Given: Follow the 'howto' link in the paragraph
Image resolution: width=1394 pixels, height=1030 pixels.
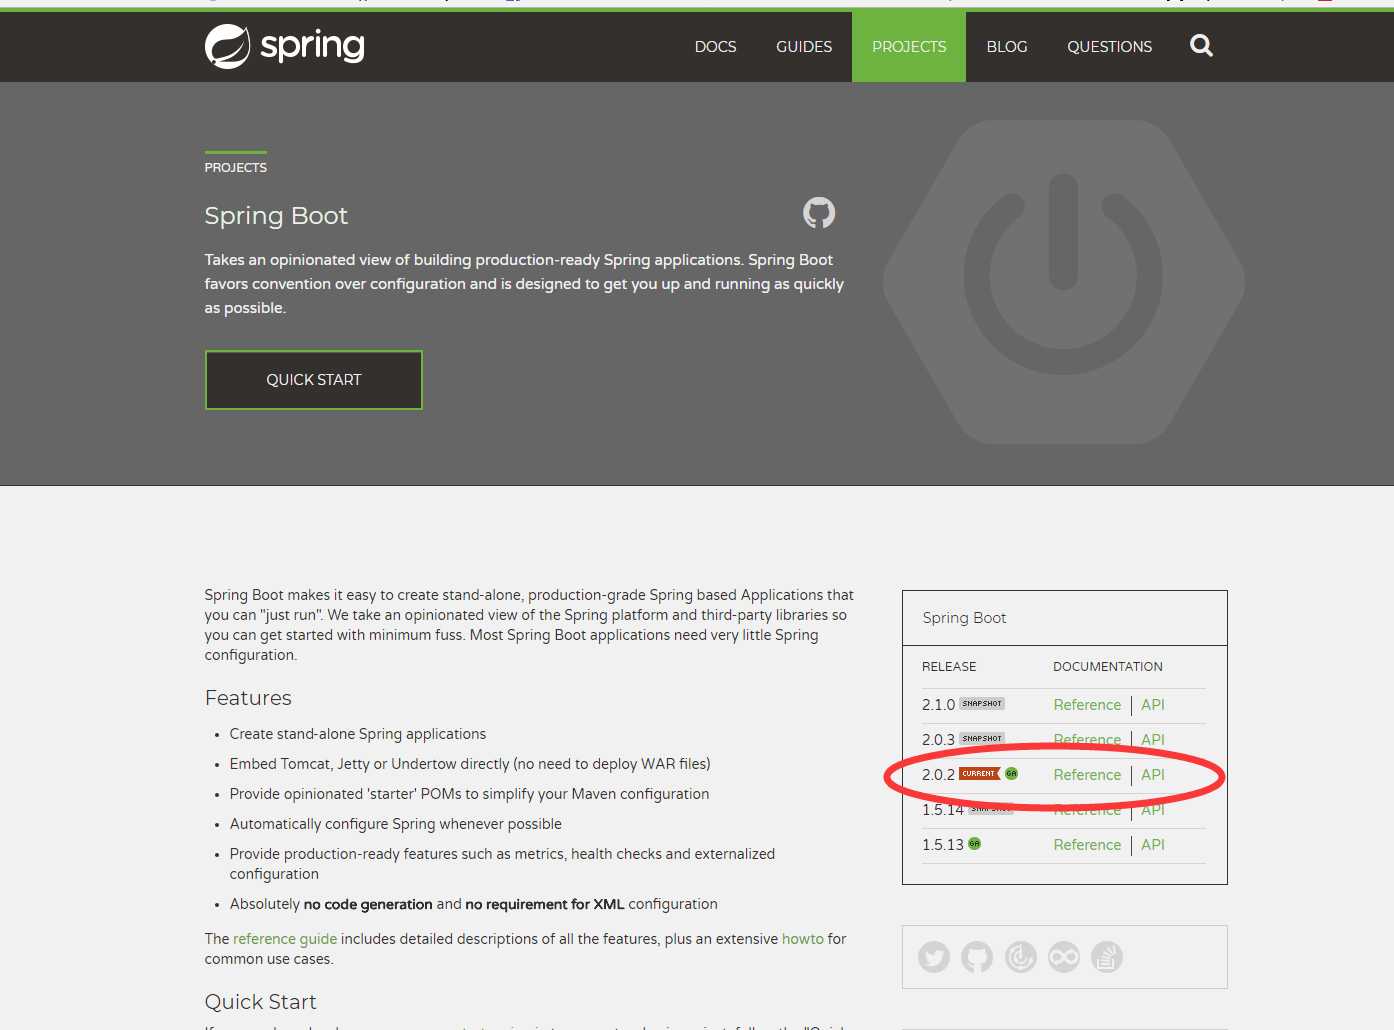Looking at the screenshot, I should click(x=803, y=939).
